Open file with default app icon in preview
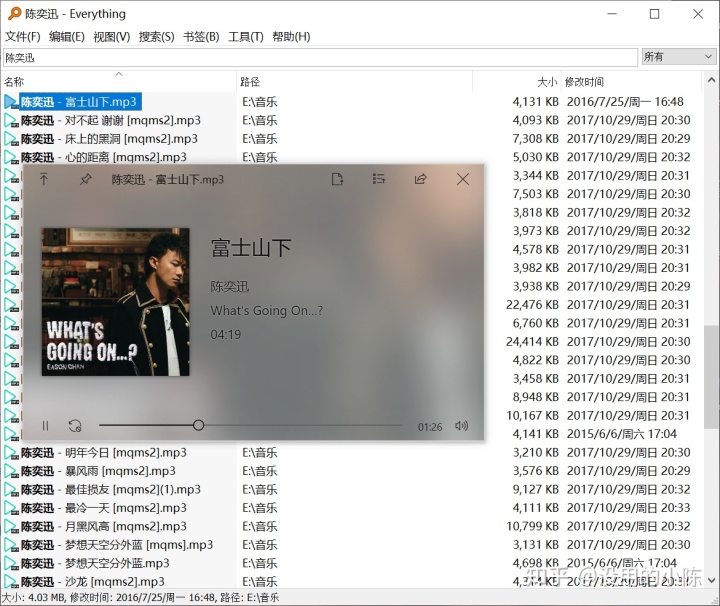 pyautogui.click(x=338, y=179)
